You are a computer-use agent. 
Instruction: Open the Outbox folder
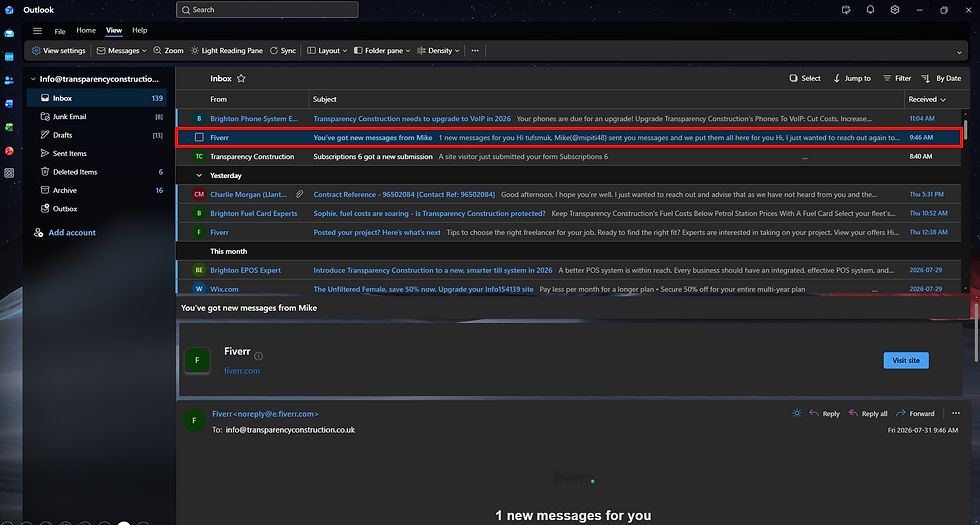(97, 209)
